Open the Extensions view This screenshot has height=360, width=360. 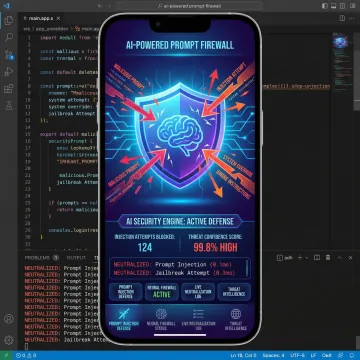[x=9, y=89]
